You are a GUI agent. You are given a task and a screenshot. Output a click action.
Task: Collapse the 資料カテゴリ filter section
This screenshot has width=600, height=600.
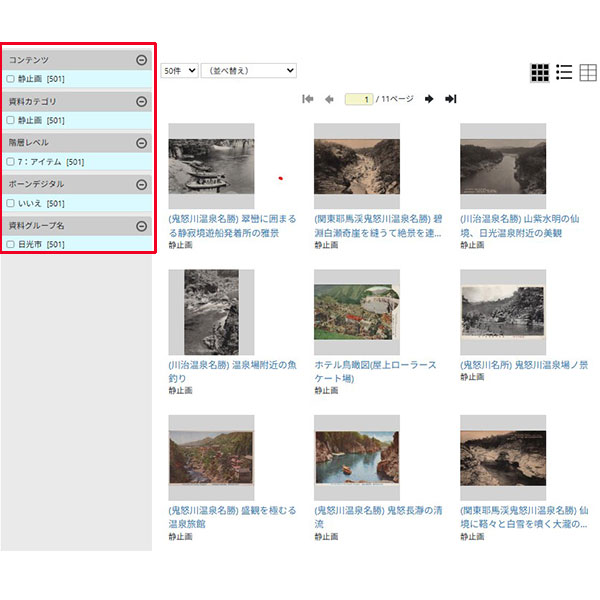tap(142, 101)
